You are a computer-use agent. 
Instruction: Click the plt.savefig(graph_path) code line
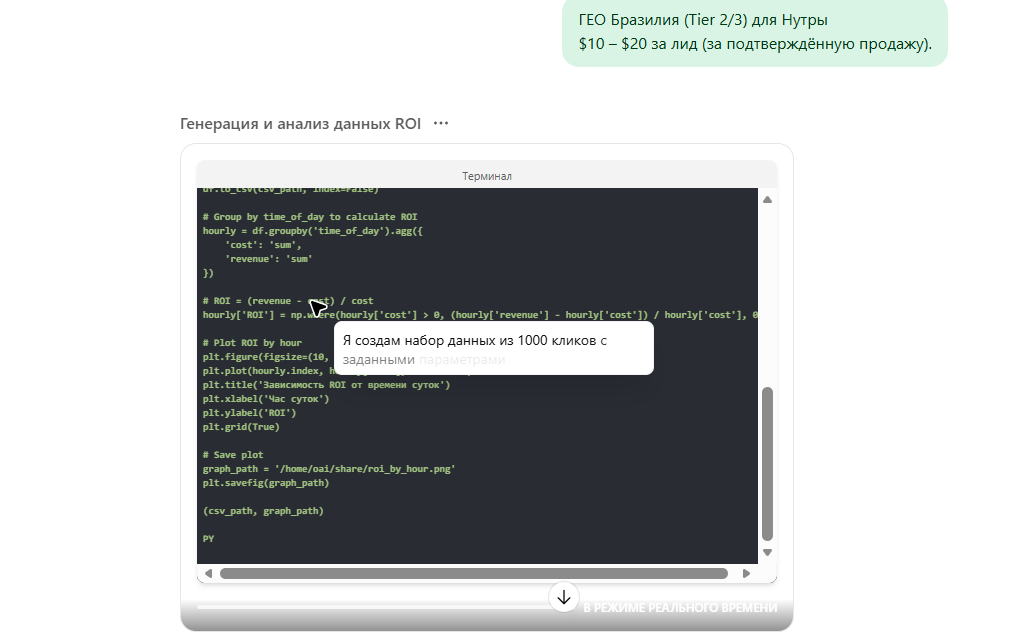click(266, 483)
